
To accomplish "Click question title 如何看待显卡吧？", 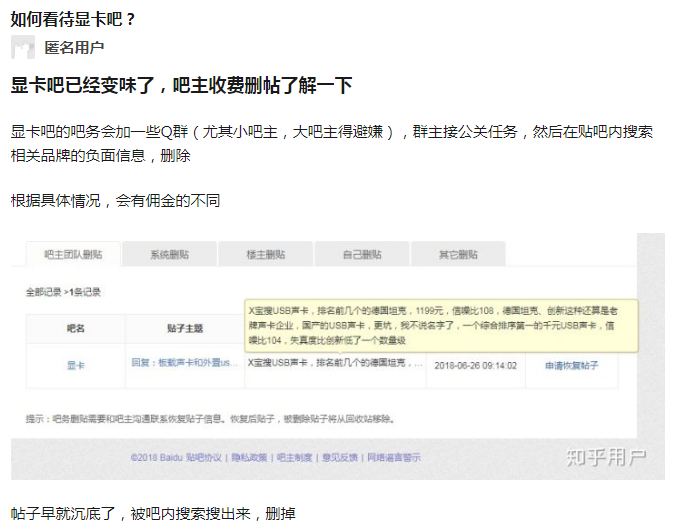I will pyautogui.click(x=73, y=19).
